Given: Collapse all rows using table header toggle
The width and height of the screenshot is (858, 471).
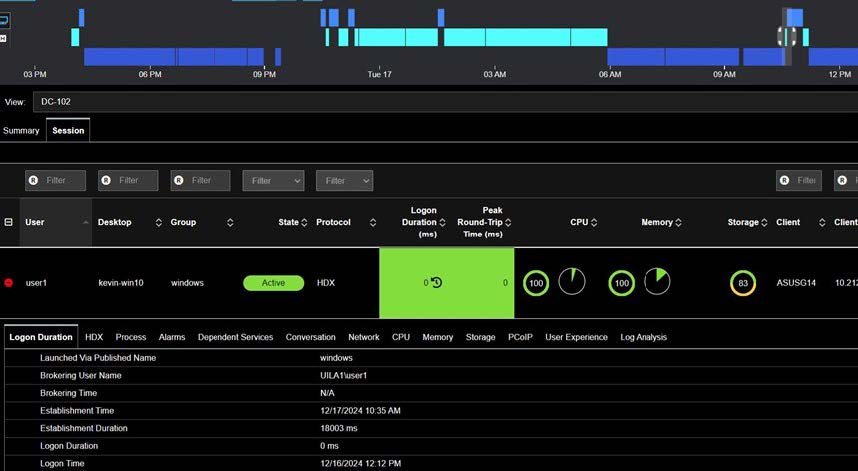Looking at the screenshot, I should 9,222.
